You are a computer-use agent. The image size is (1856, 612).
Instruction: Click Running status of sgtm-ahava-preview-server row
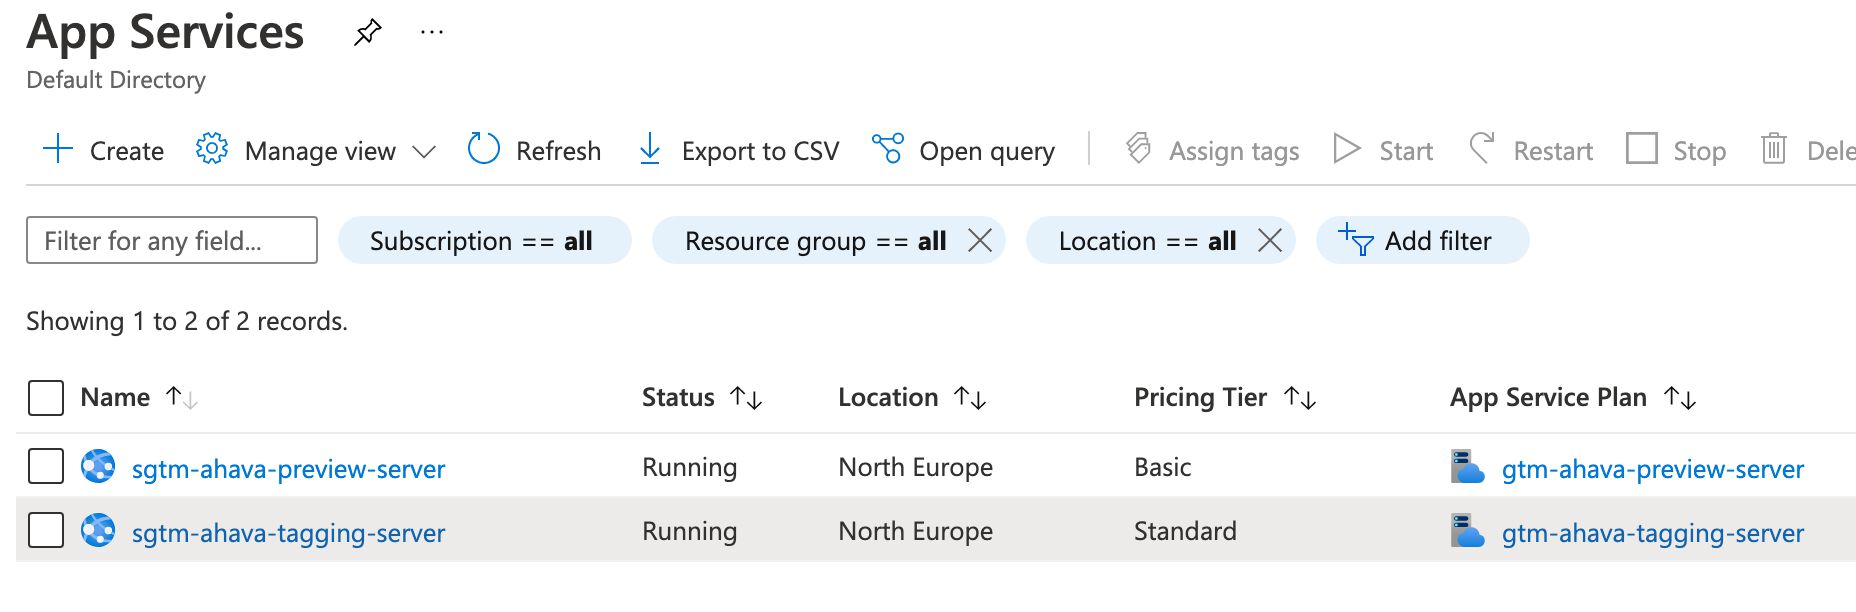(689, 467)
